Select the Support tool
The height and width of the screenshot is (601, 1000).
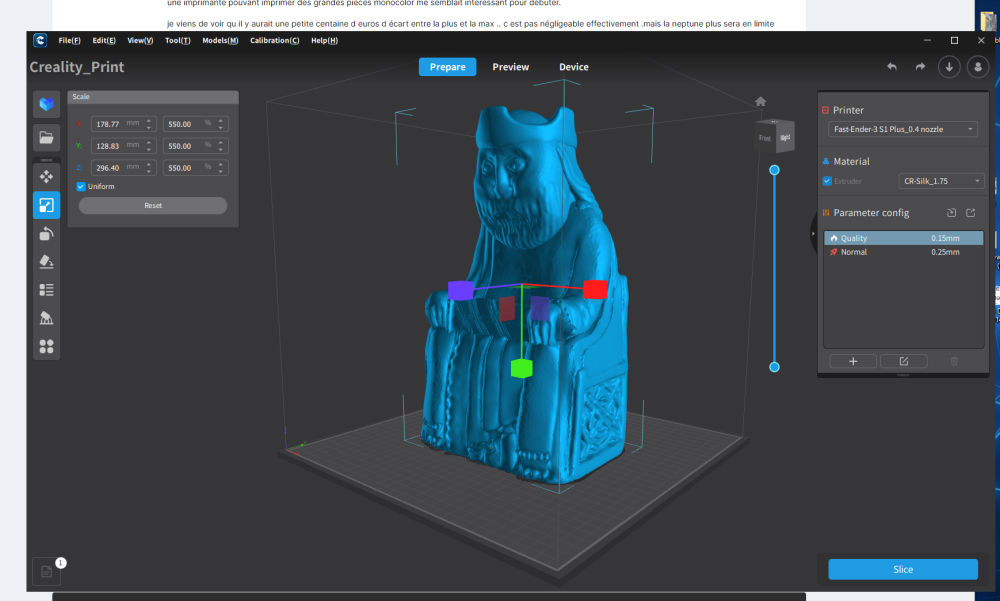point(47,318)
